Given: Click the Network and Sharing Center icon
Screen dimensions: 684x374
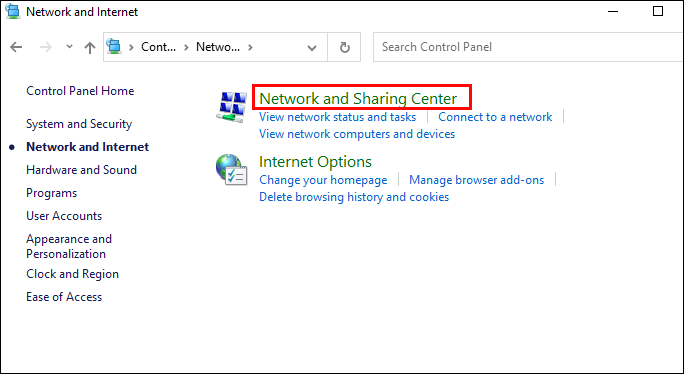Looking at the screenshot, I should 232,107.
